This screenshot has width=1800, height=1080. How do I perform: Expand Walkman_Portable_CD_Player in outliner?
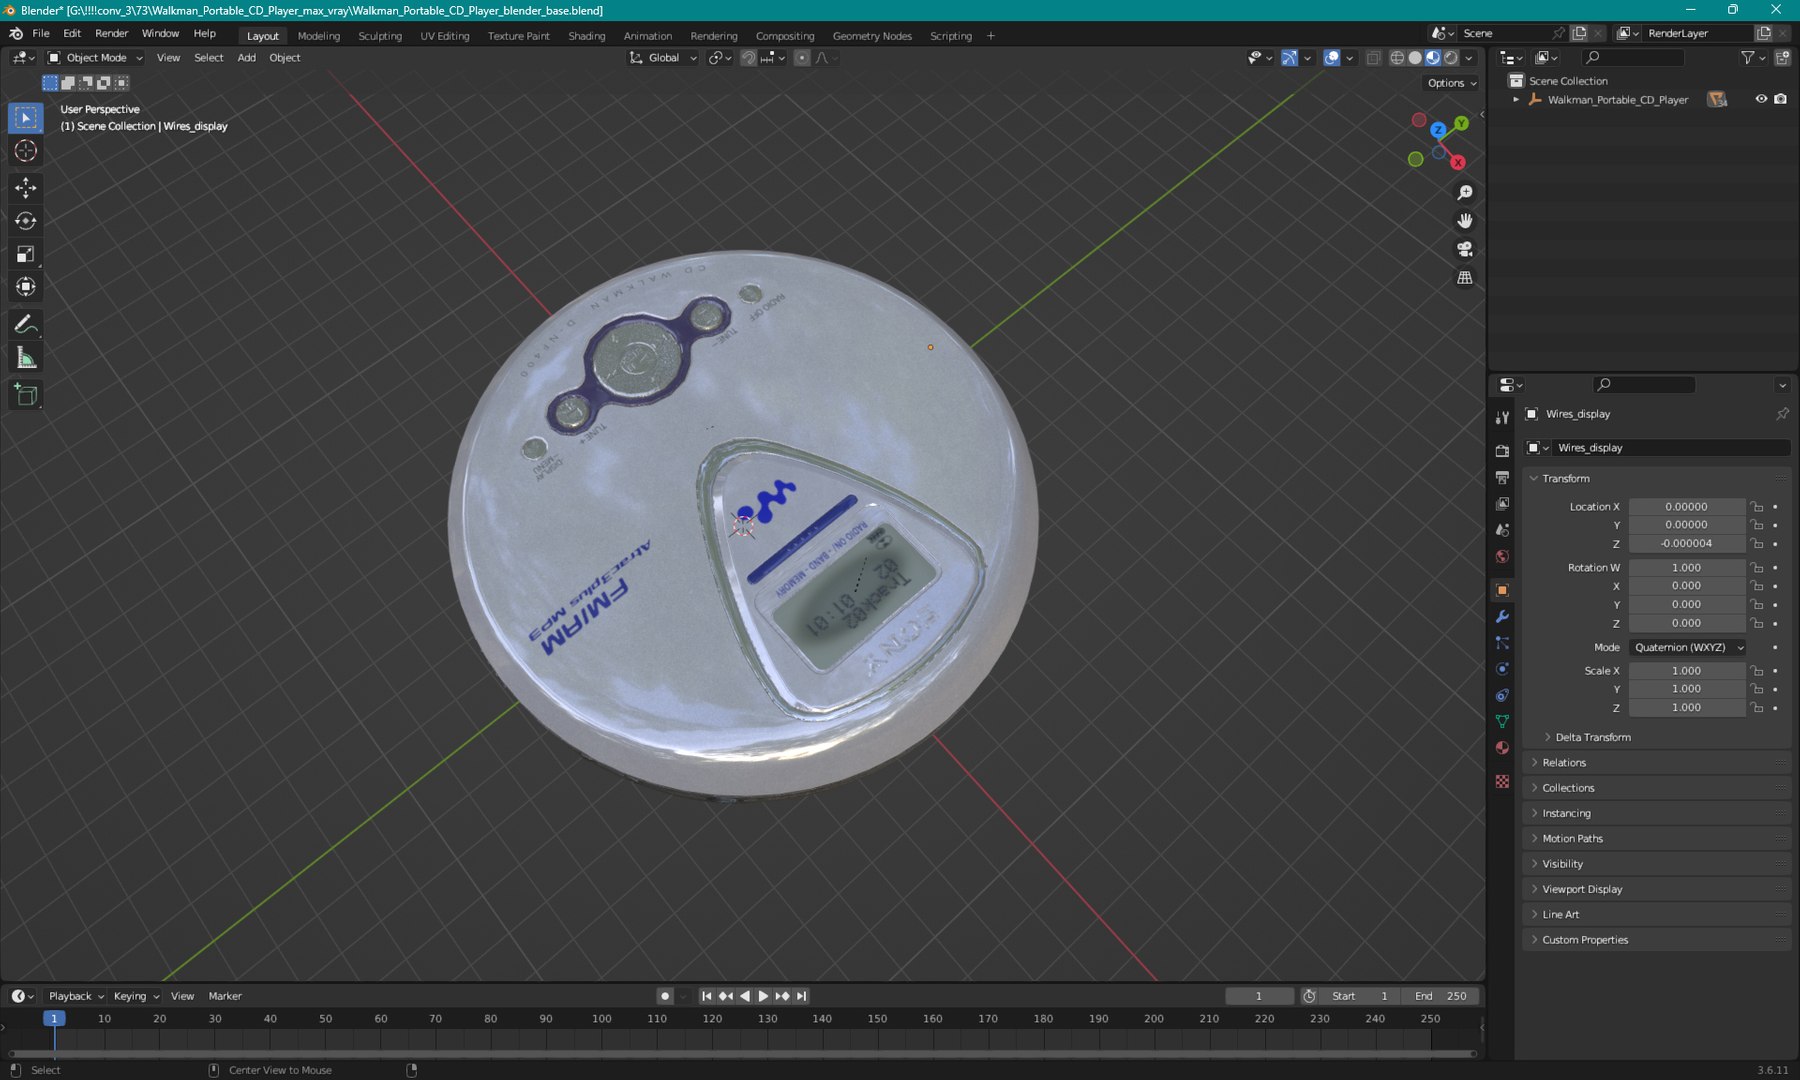coord(1516,100)
